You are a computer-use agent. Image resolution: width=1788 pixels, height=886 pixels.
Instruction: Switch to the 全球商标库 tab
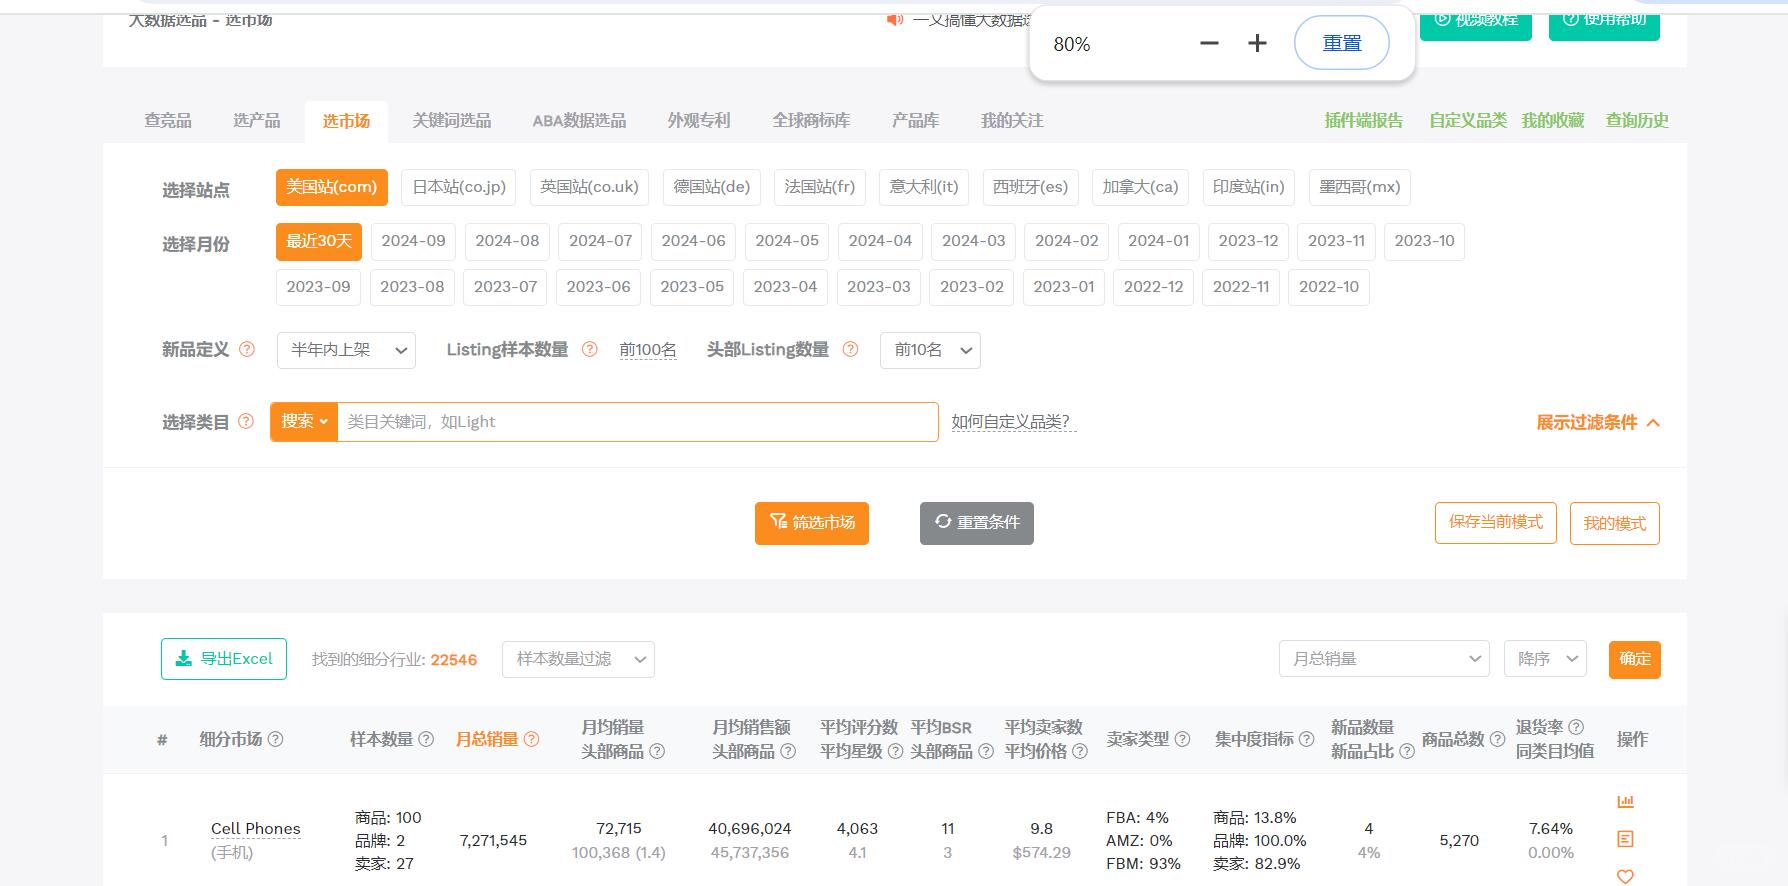coord(811,121)
